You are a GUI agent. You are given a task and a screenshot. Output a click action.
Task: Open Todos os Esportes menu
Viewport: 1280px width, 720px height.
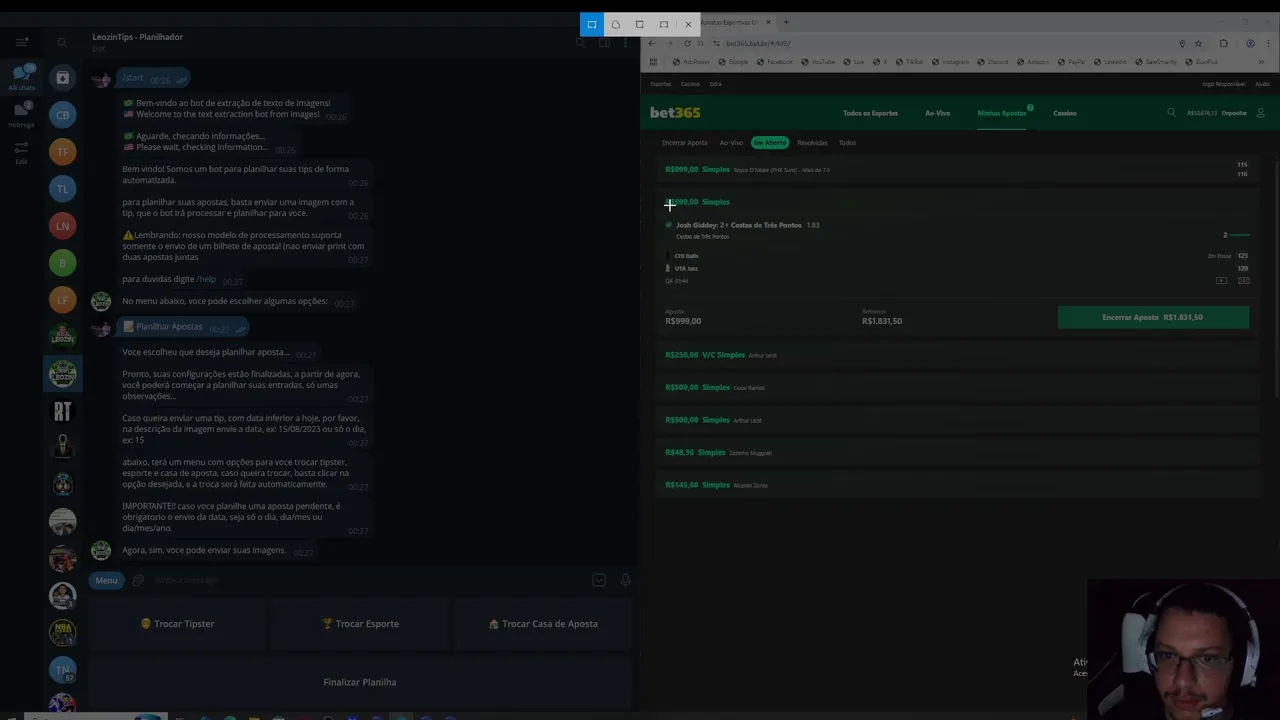870,113
